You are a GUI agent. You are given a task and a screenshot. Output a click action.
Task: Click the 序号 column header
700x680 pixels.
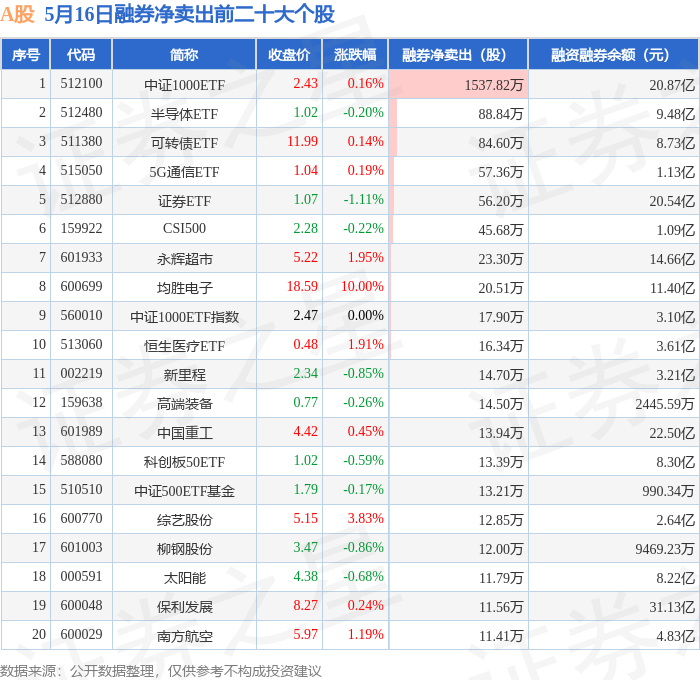pos(26,54)
